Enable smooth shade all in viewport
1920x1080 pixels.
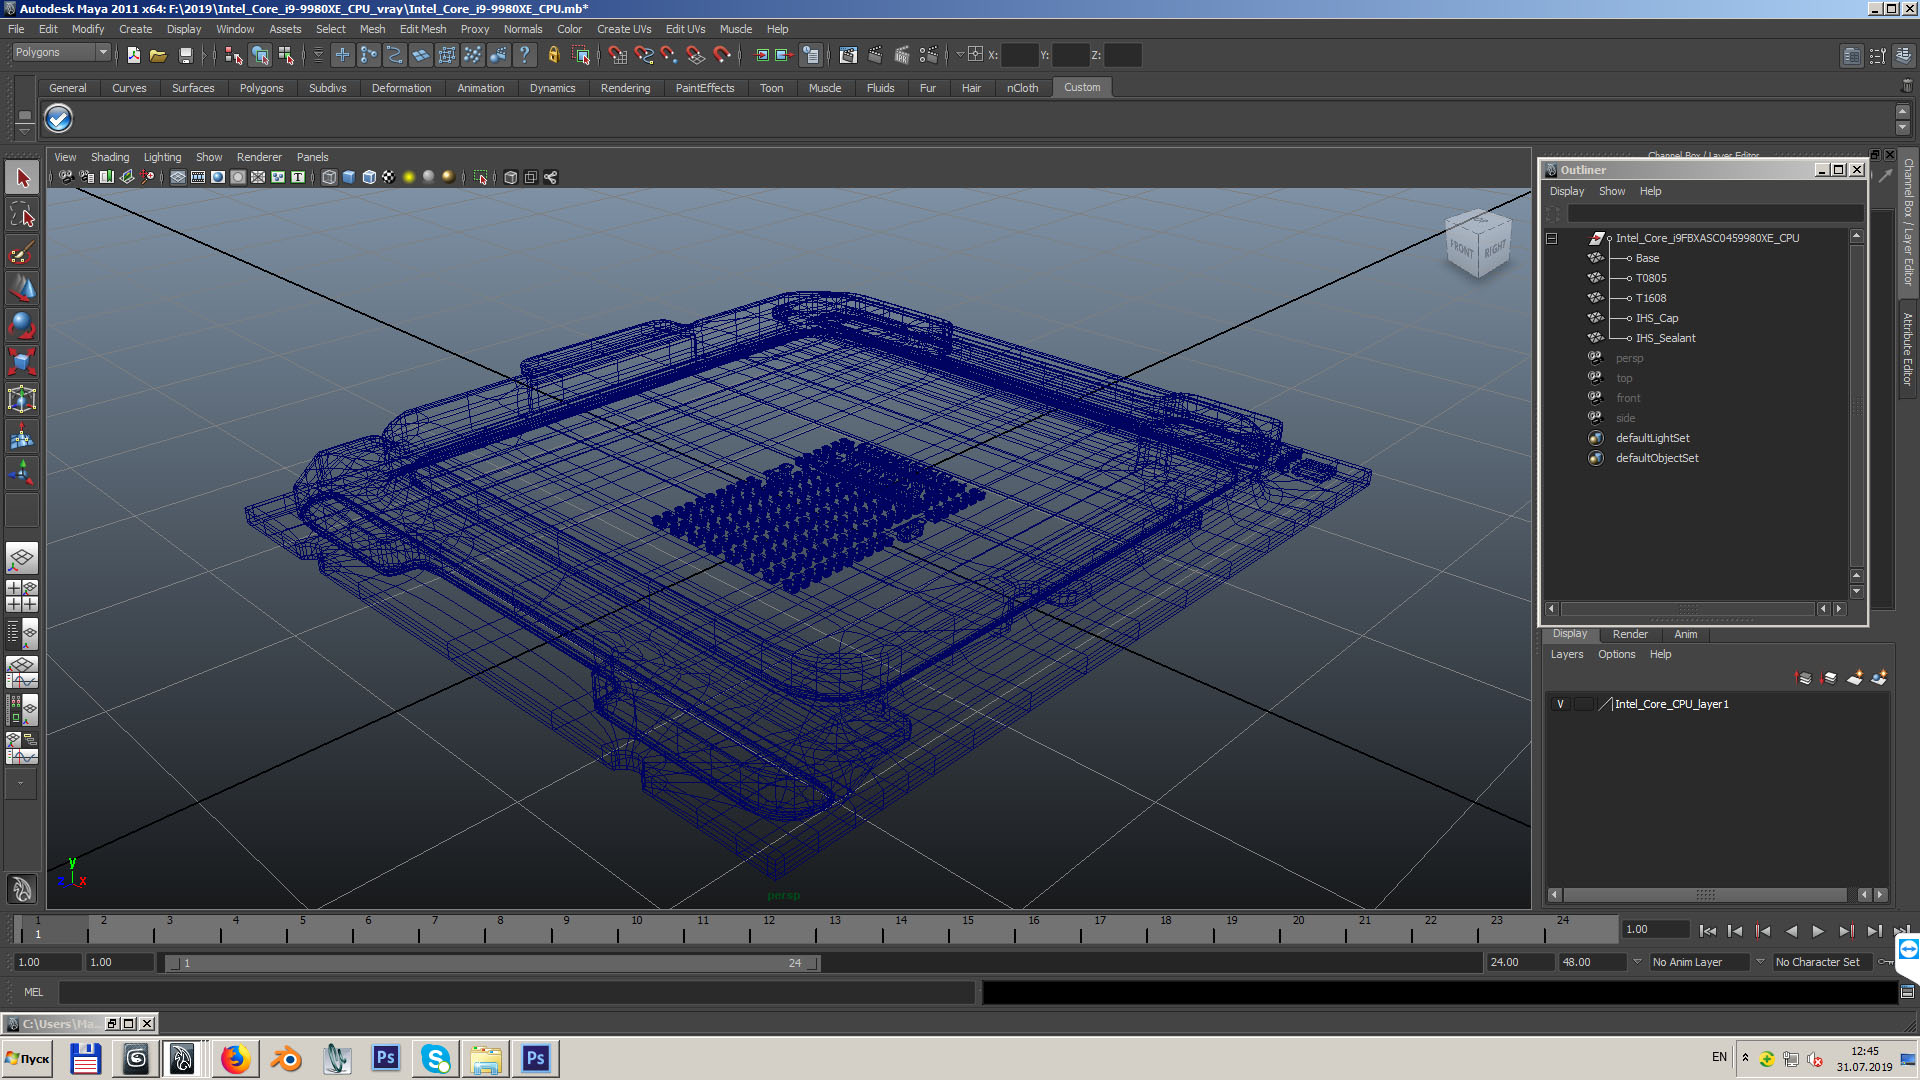click(x=349, y=177)
